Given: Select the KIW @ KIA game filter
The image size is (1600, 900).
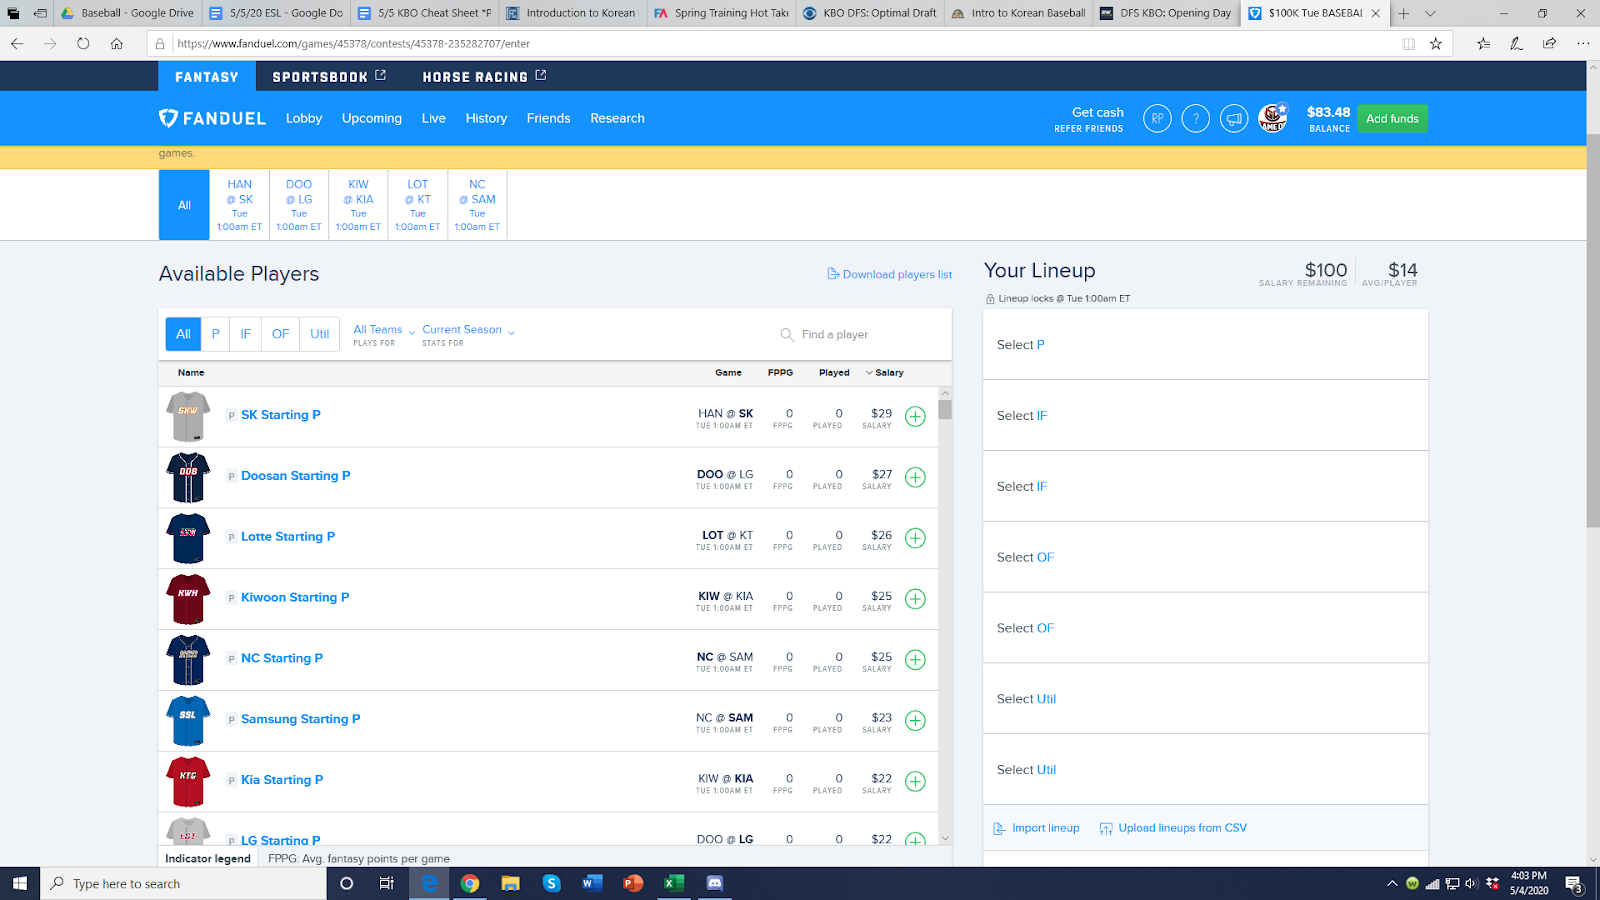Looking at the screenshot, I should tap(358, 205).
